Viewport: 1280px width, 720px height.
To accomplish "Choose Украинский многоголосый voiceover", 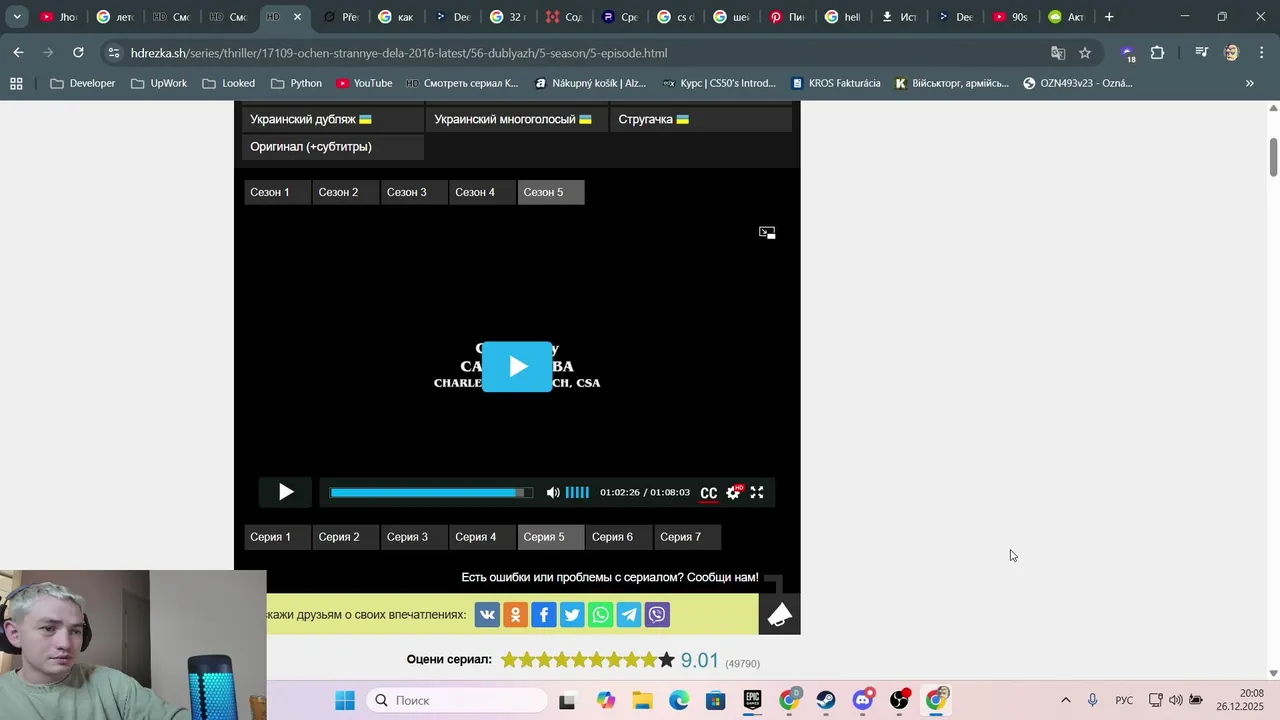I will pyautogui.click(x=517, y=119).
